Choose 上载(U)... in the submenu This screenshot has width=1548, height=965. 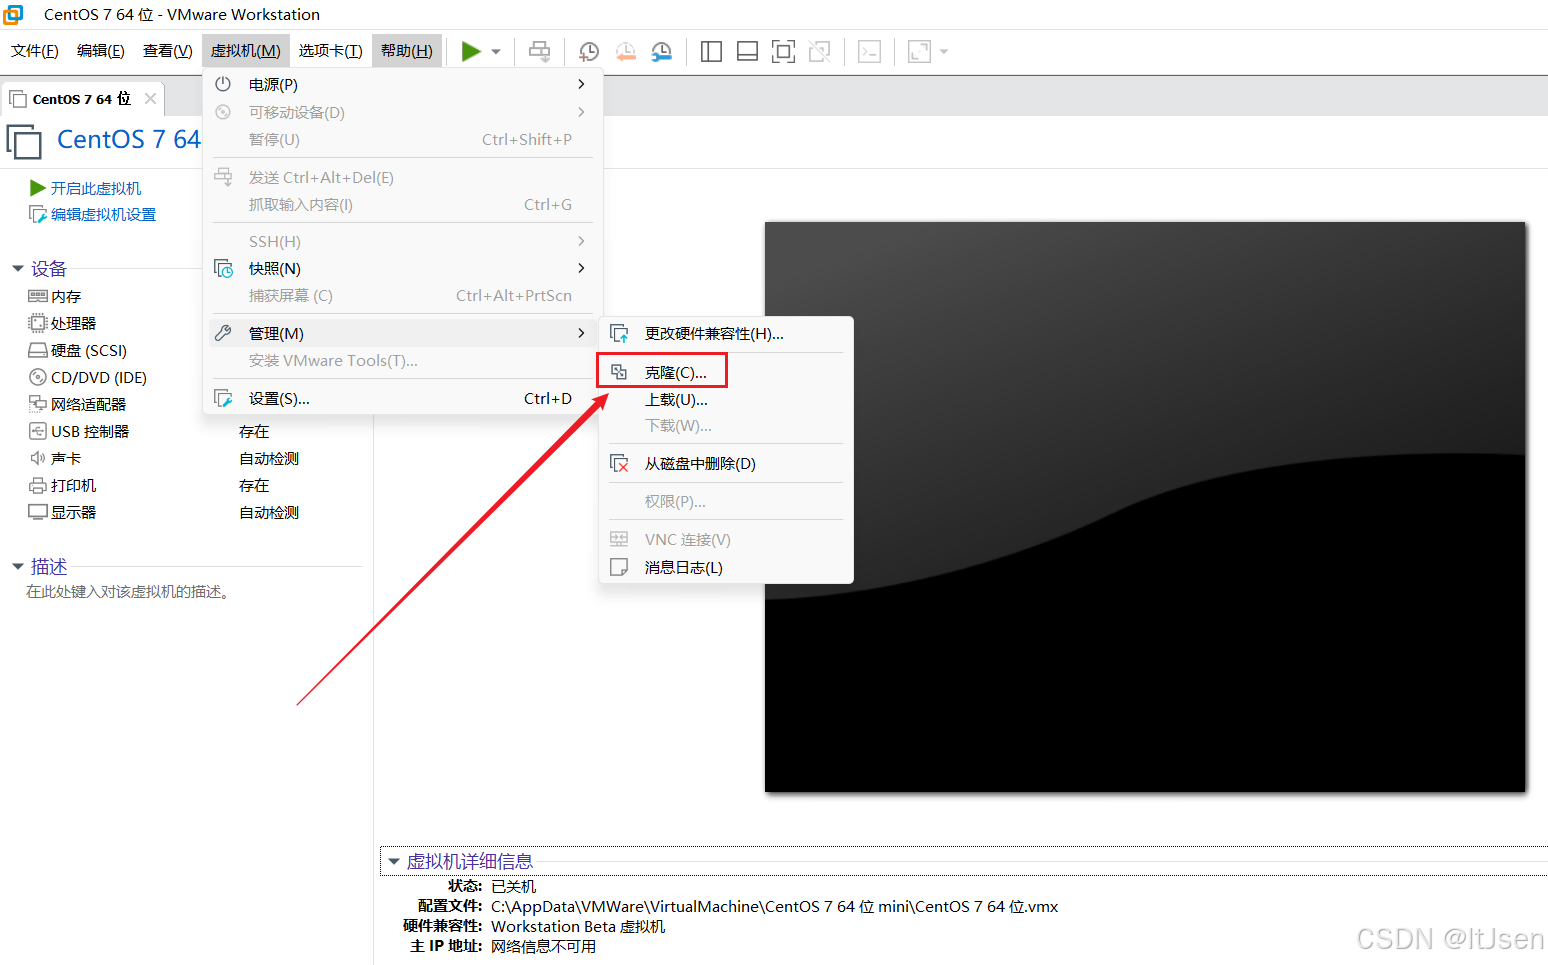click(x=725, y=400)
